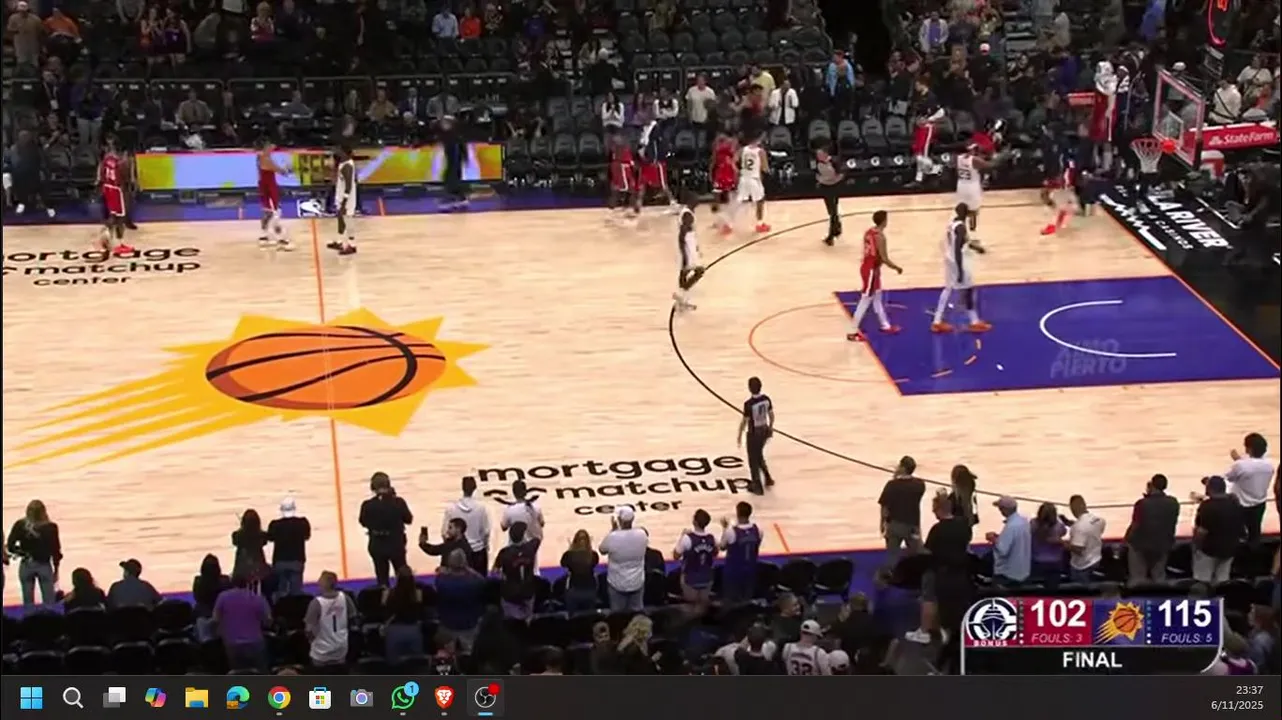Open the Camera app in taskbar
Image resolution: width=1282 pixels, height=720 pixels.
(x=361, y=697)
